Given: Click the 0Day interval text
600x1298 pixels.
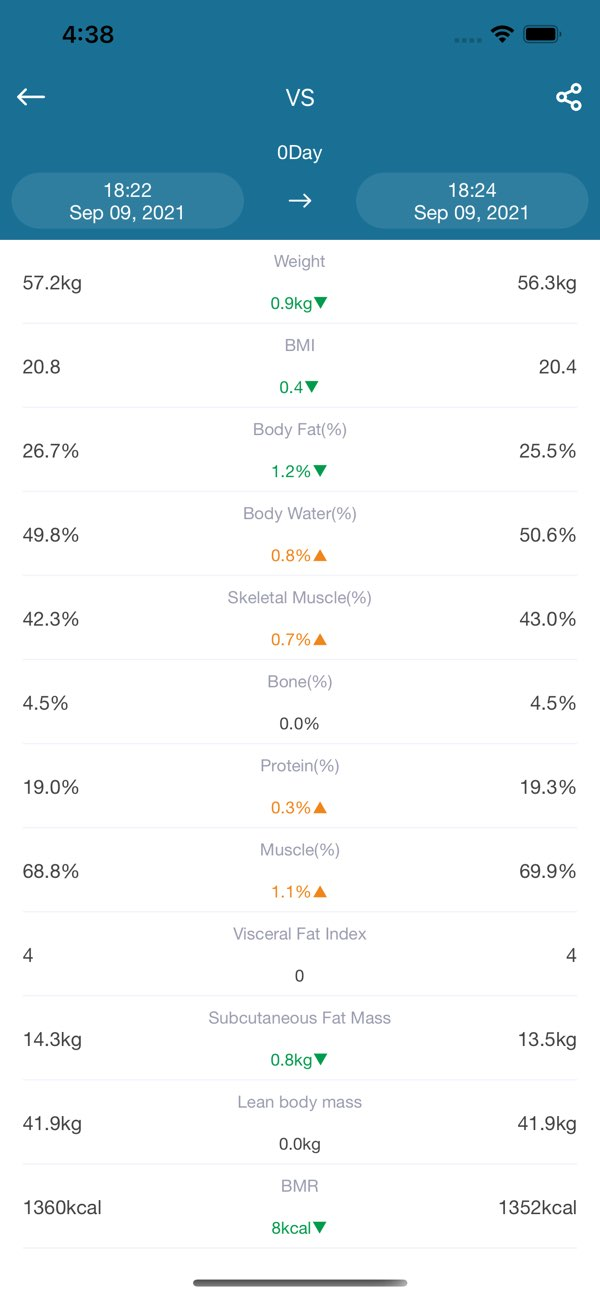Looking at the screenshot, I should pos(300,153).
